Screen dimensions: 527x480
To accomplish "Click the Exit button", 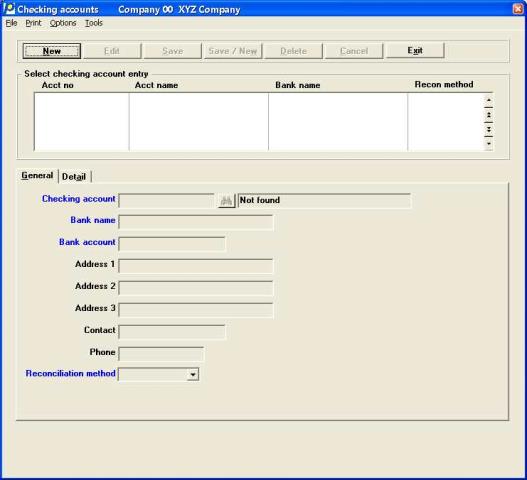I will (x=415, y=51).
